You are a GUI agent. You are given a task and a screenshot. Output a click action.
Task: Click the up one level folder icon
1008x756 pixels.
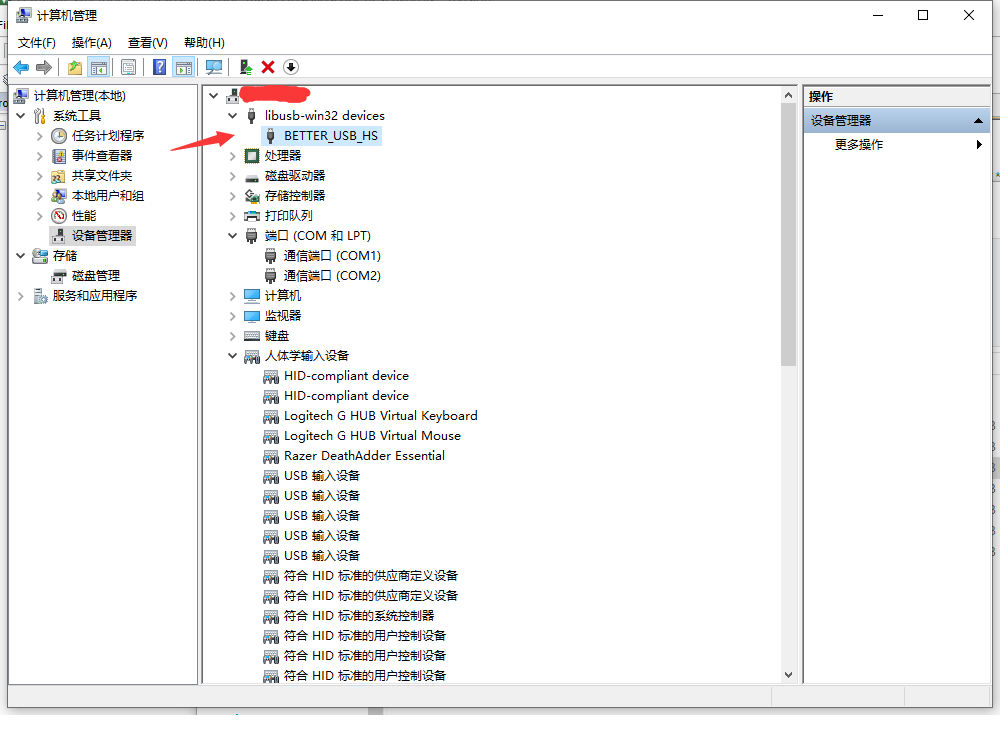(x=74, y=67)
